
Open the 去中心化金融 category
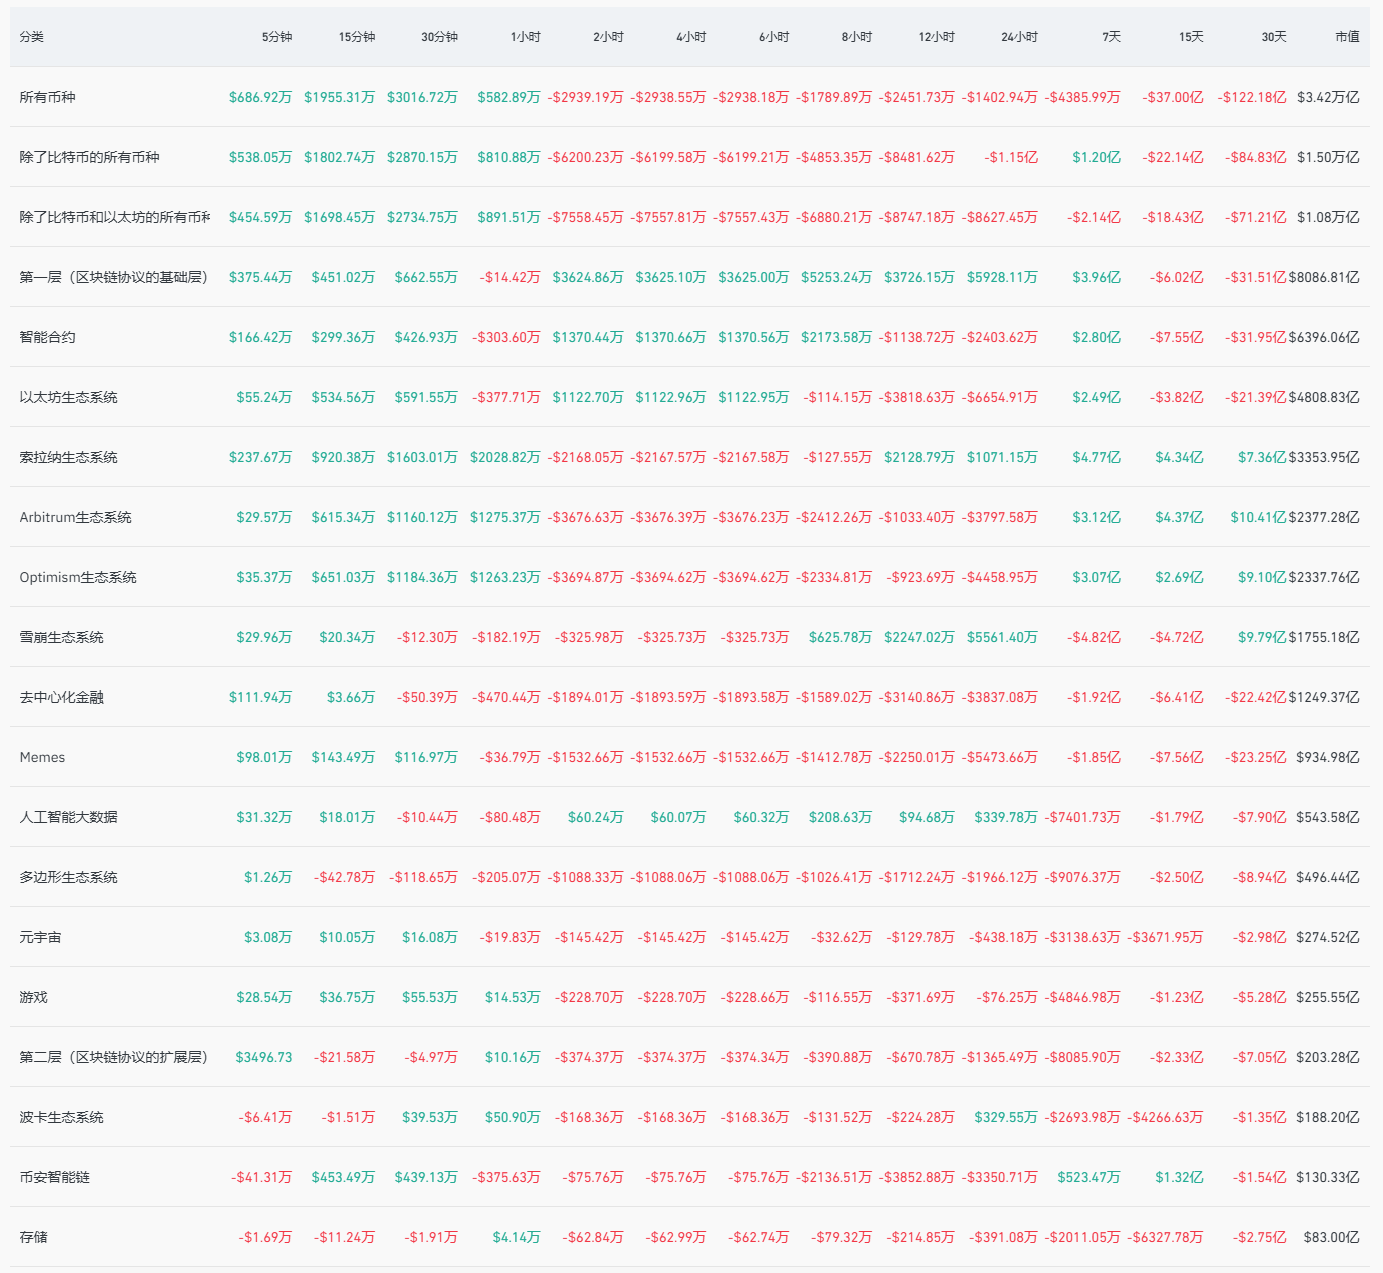(x=62, y=697)
